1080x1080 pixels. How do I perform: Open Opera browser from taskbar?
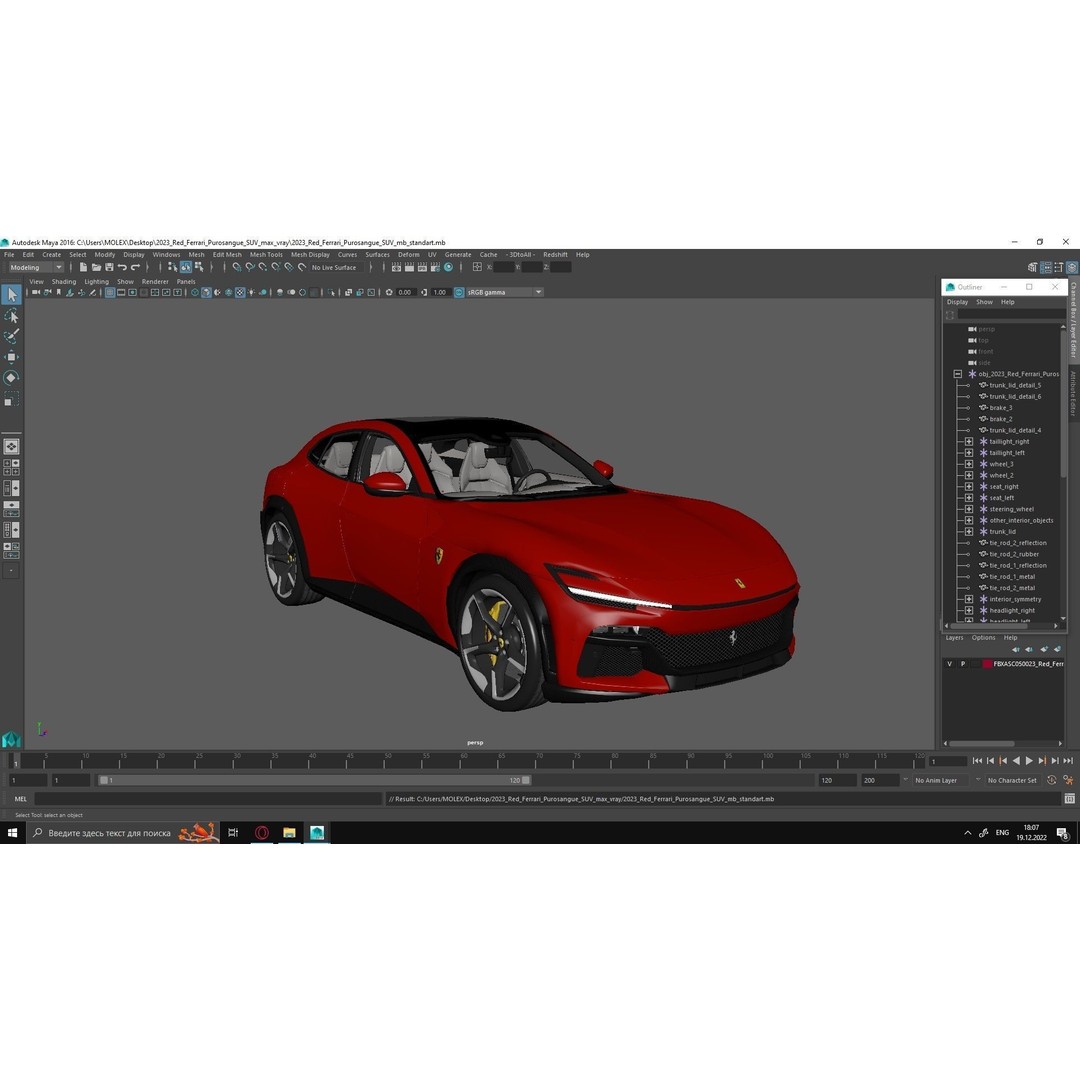click(x=262, y=833)
